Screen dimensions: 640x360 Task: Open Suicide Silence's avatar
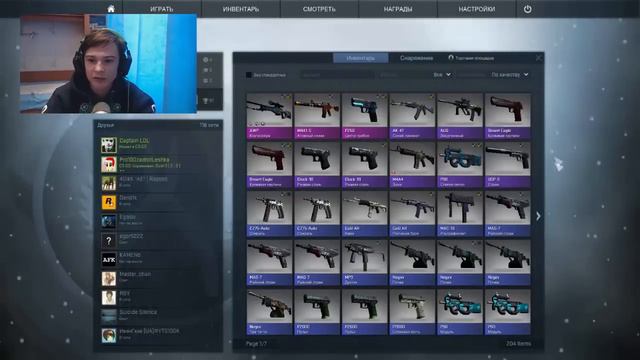[x=109, y=317]
